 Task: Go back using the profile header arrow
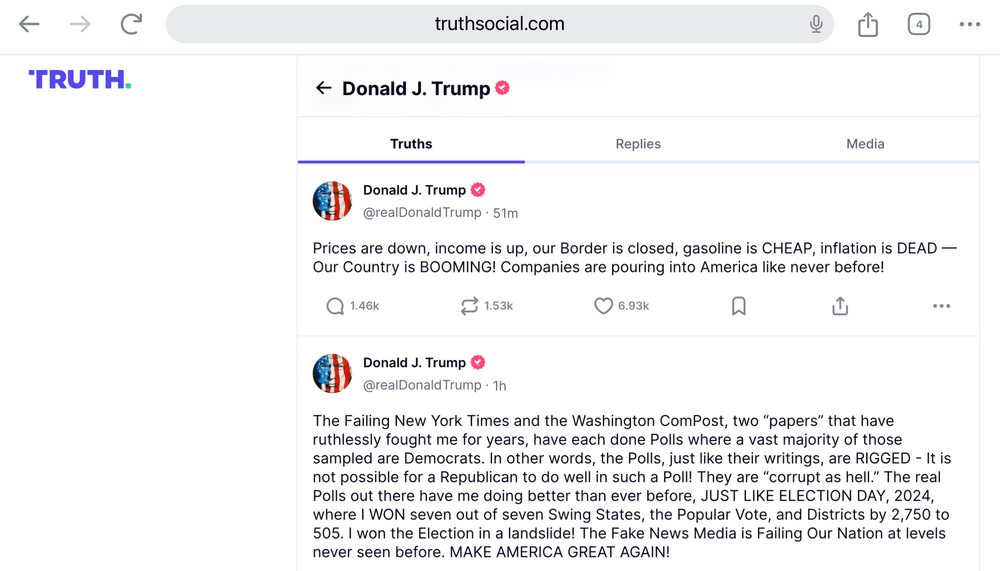pyautogui.click(x=323, y=88)
